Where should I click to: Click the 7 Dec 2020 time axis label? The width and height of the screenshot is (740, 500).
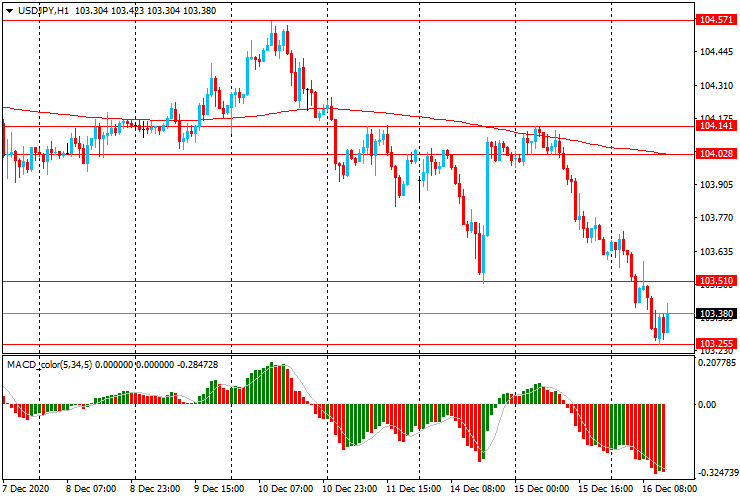pyautogui.click(x=25, y=488)
